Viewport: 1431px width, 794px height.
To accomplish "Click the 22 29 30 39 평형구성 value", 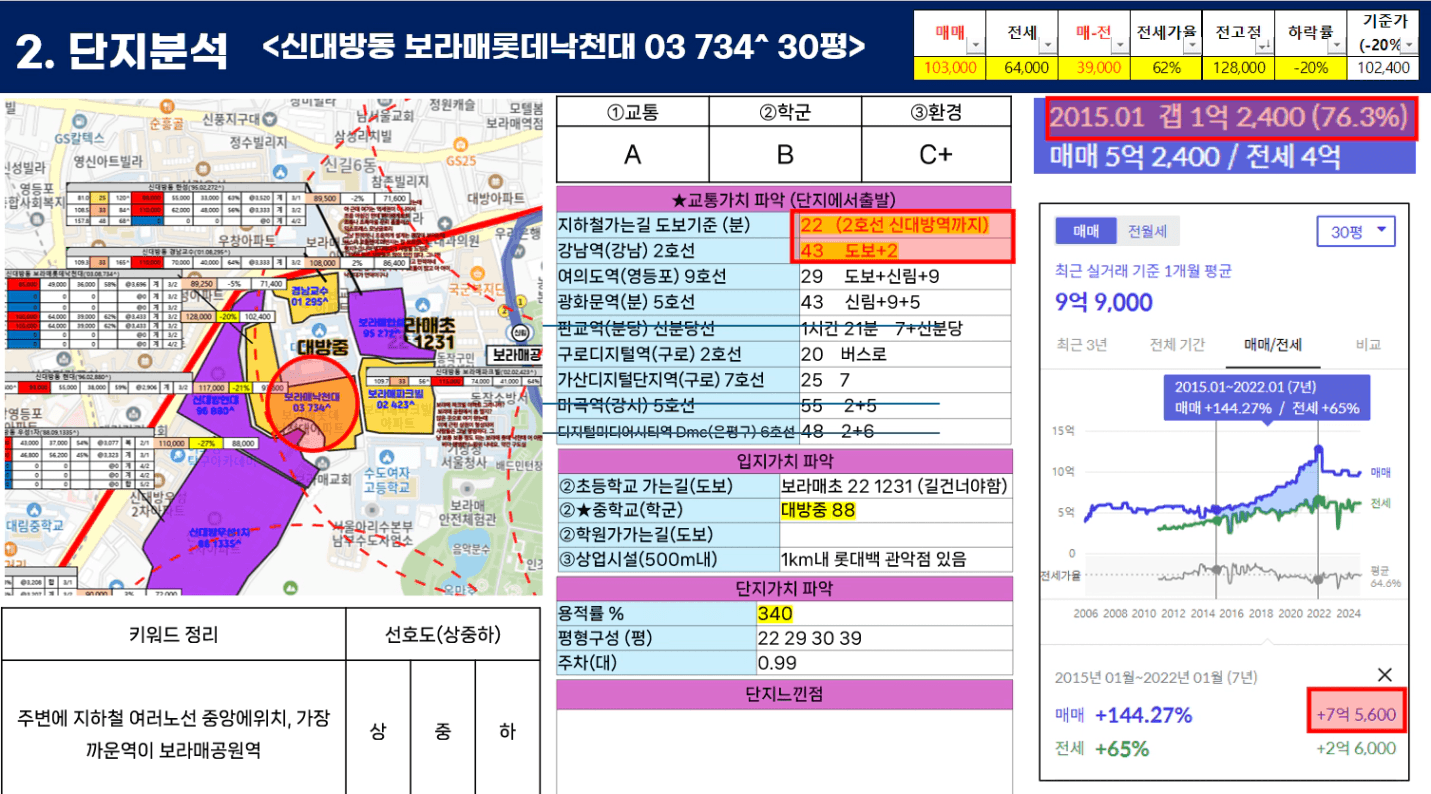I will [x=809, y=638].
